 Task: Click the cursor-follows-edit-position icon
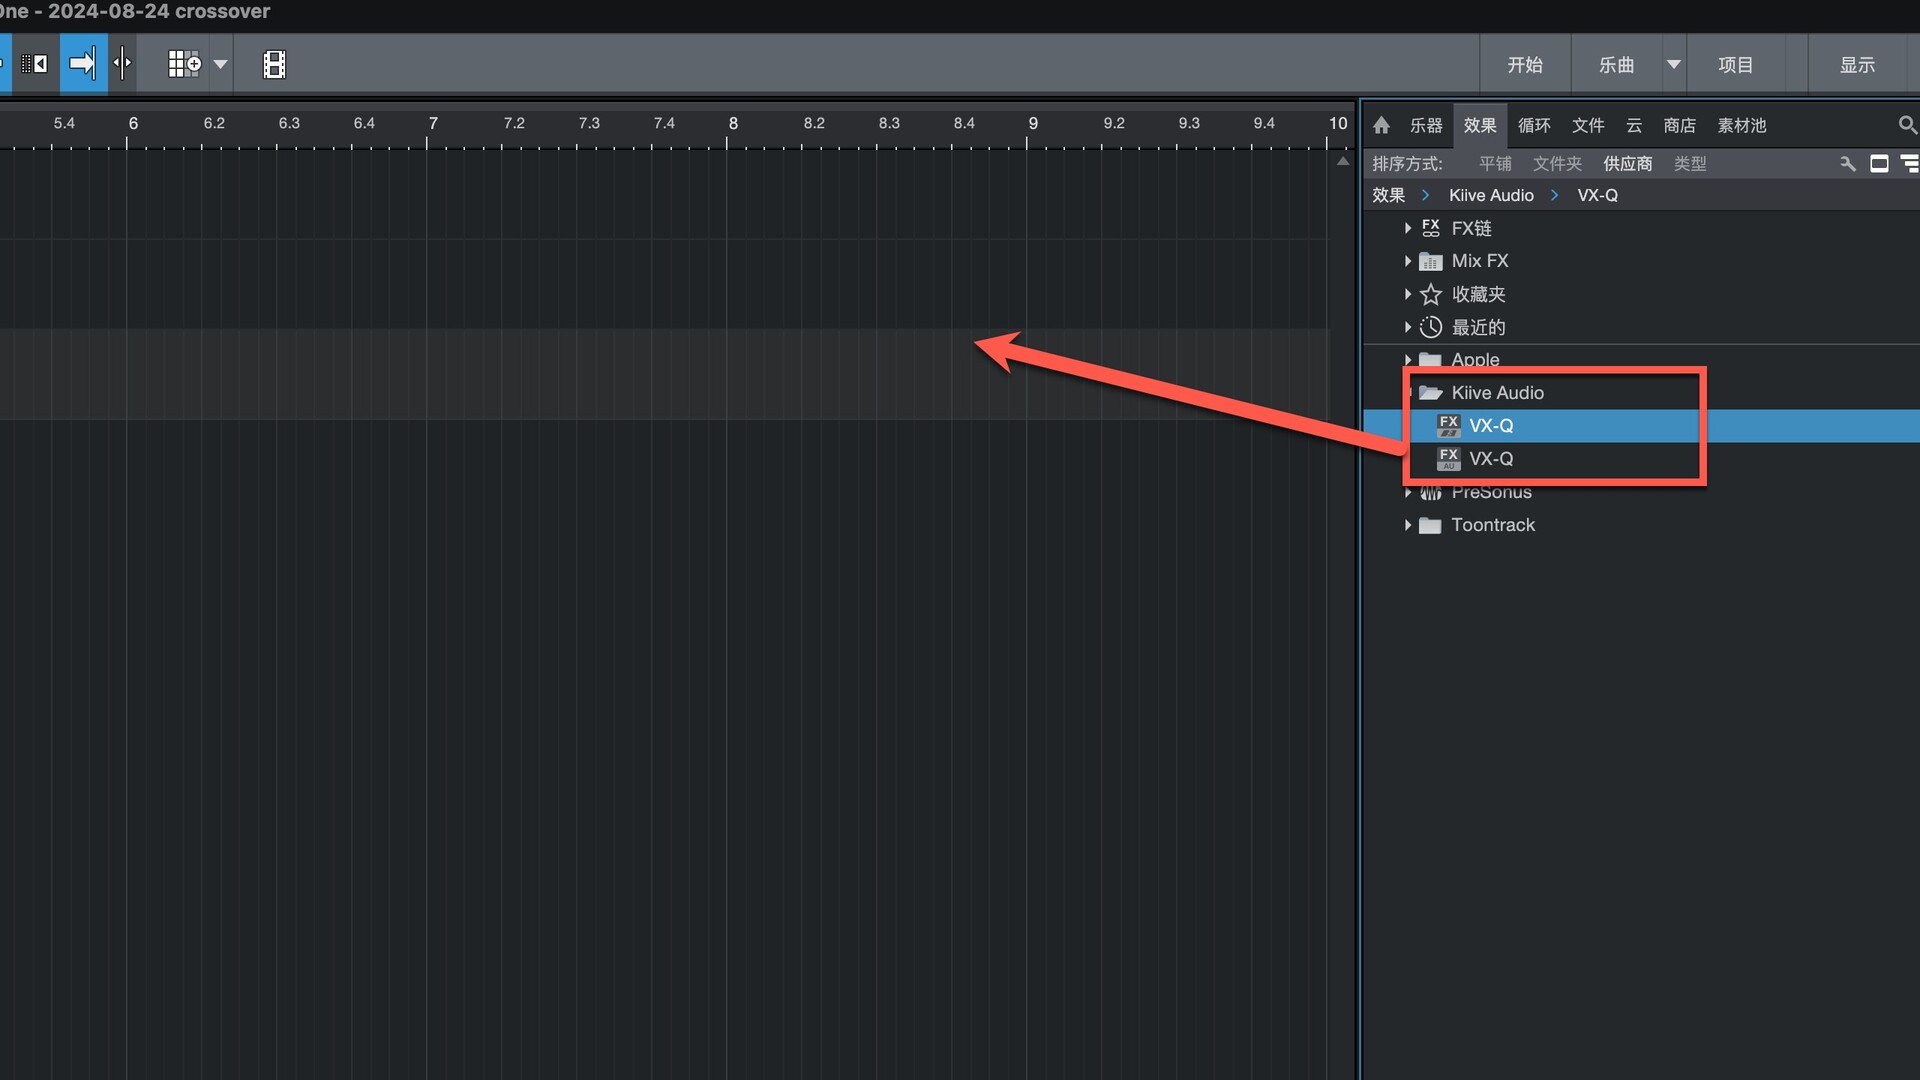122,64
